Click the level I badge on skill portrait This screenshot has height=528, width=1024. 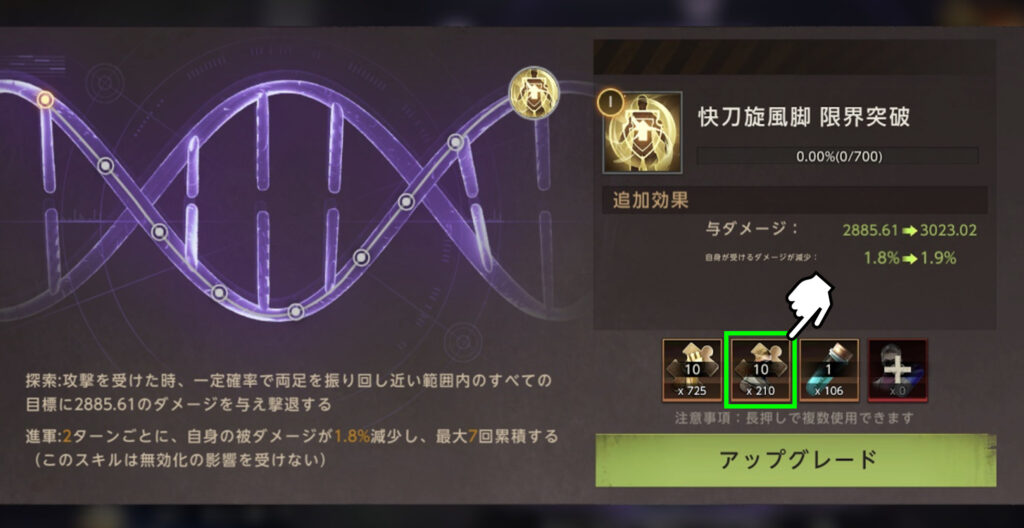[x=607, y=102]
